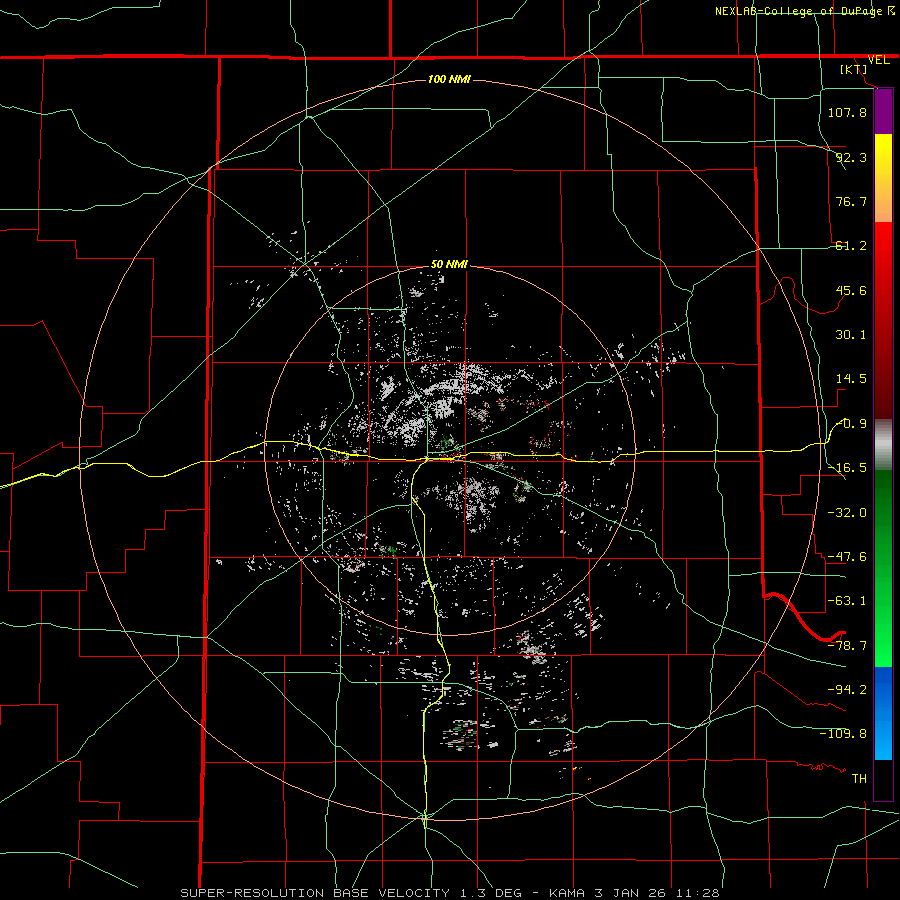The width and height of the screenshot is (900, 900).
Task: Click the 61.2 legend value
Action: 851,246
